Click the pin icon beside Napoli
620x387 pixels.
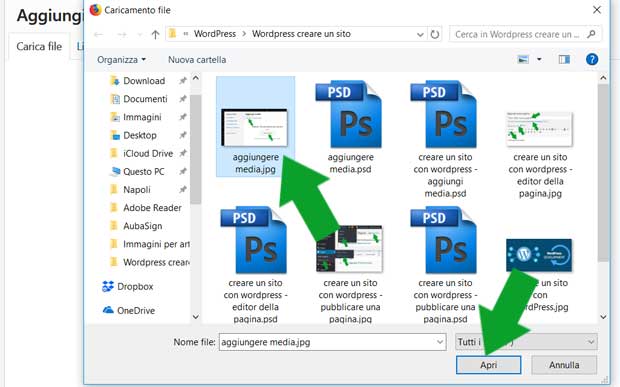[182, 190]
